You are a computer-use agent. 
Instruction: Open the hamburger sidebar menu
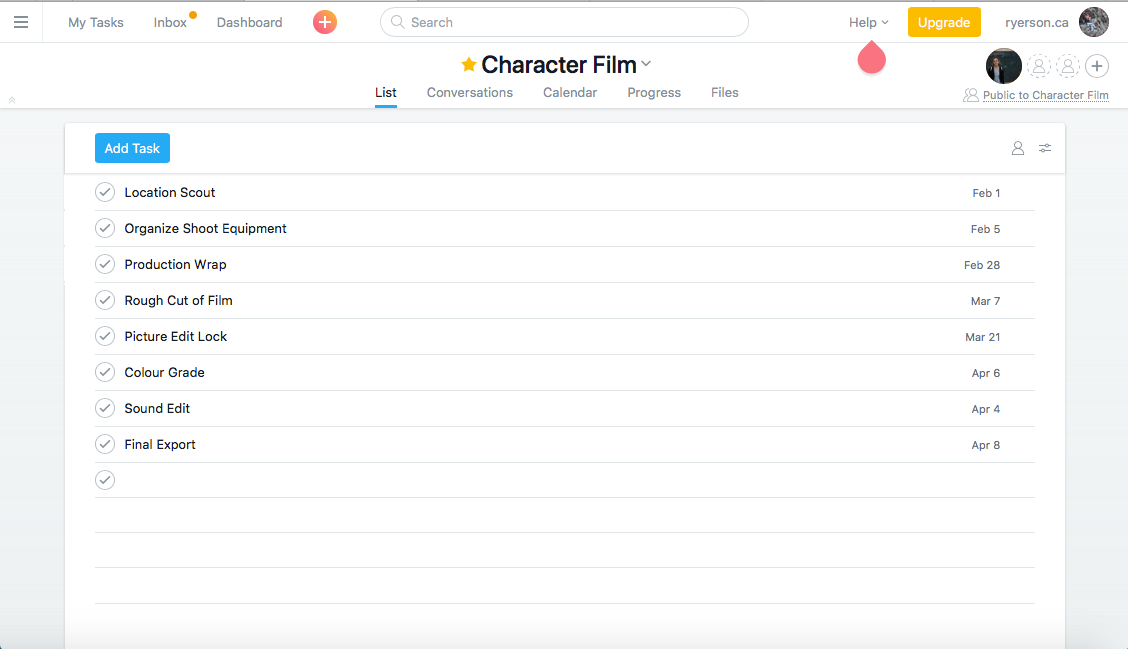point(21,22)
